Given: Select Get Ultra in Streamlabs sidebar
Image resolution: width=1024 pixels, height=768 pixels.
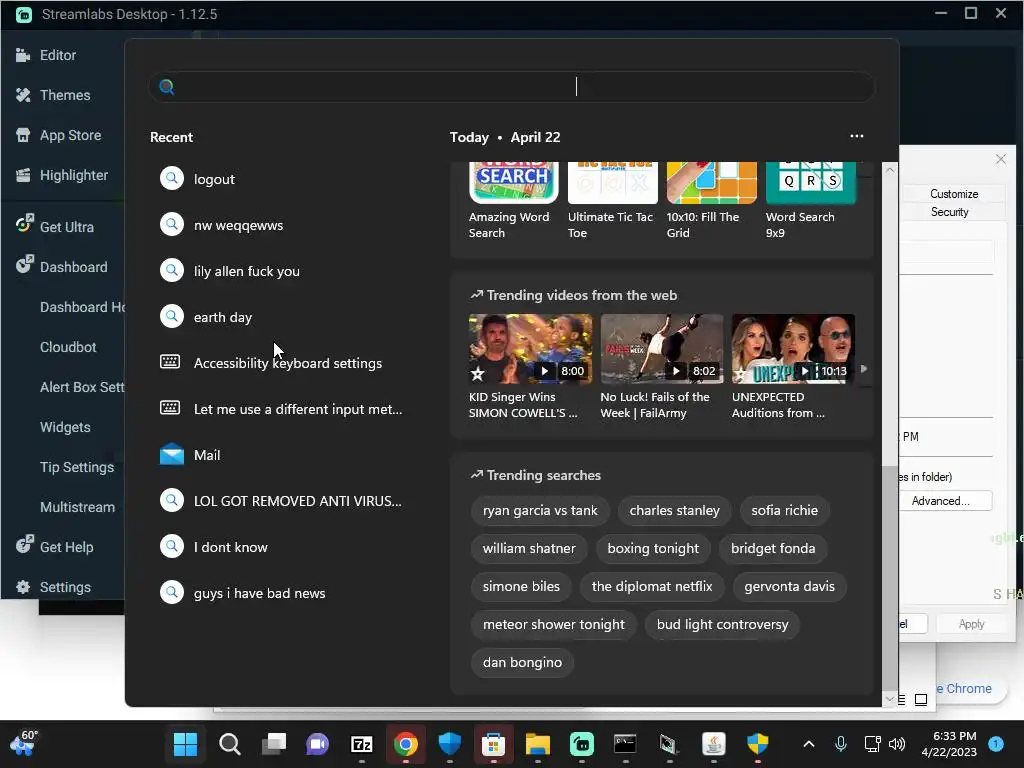Looking at the screenshot, I should pos(55,227).
